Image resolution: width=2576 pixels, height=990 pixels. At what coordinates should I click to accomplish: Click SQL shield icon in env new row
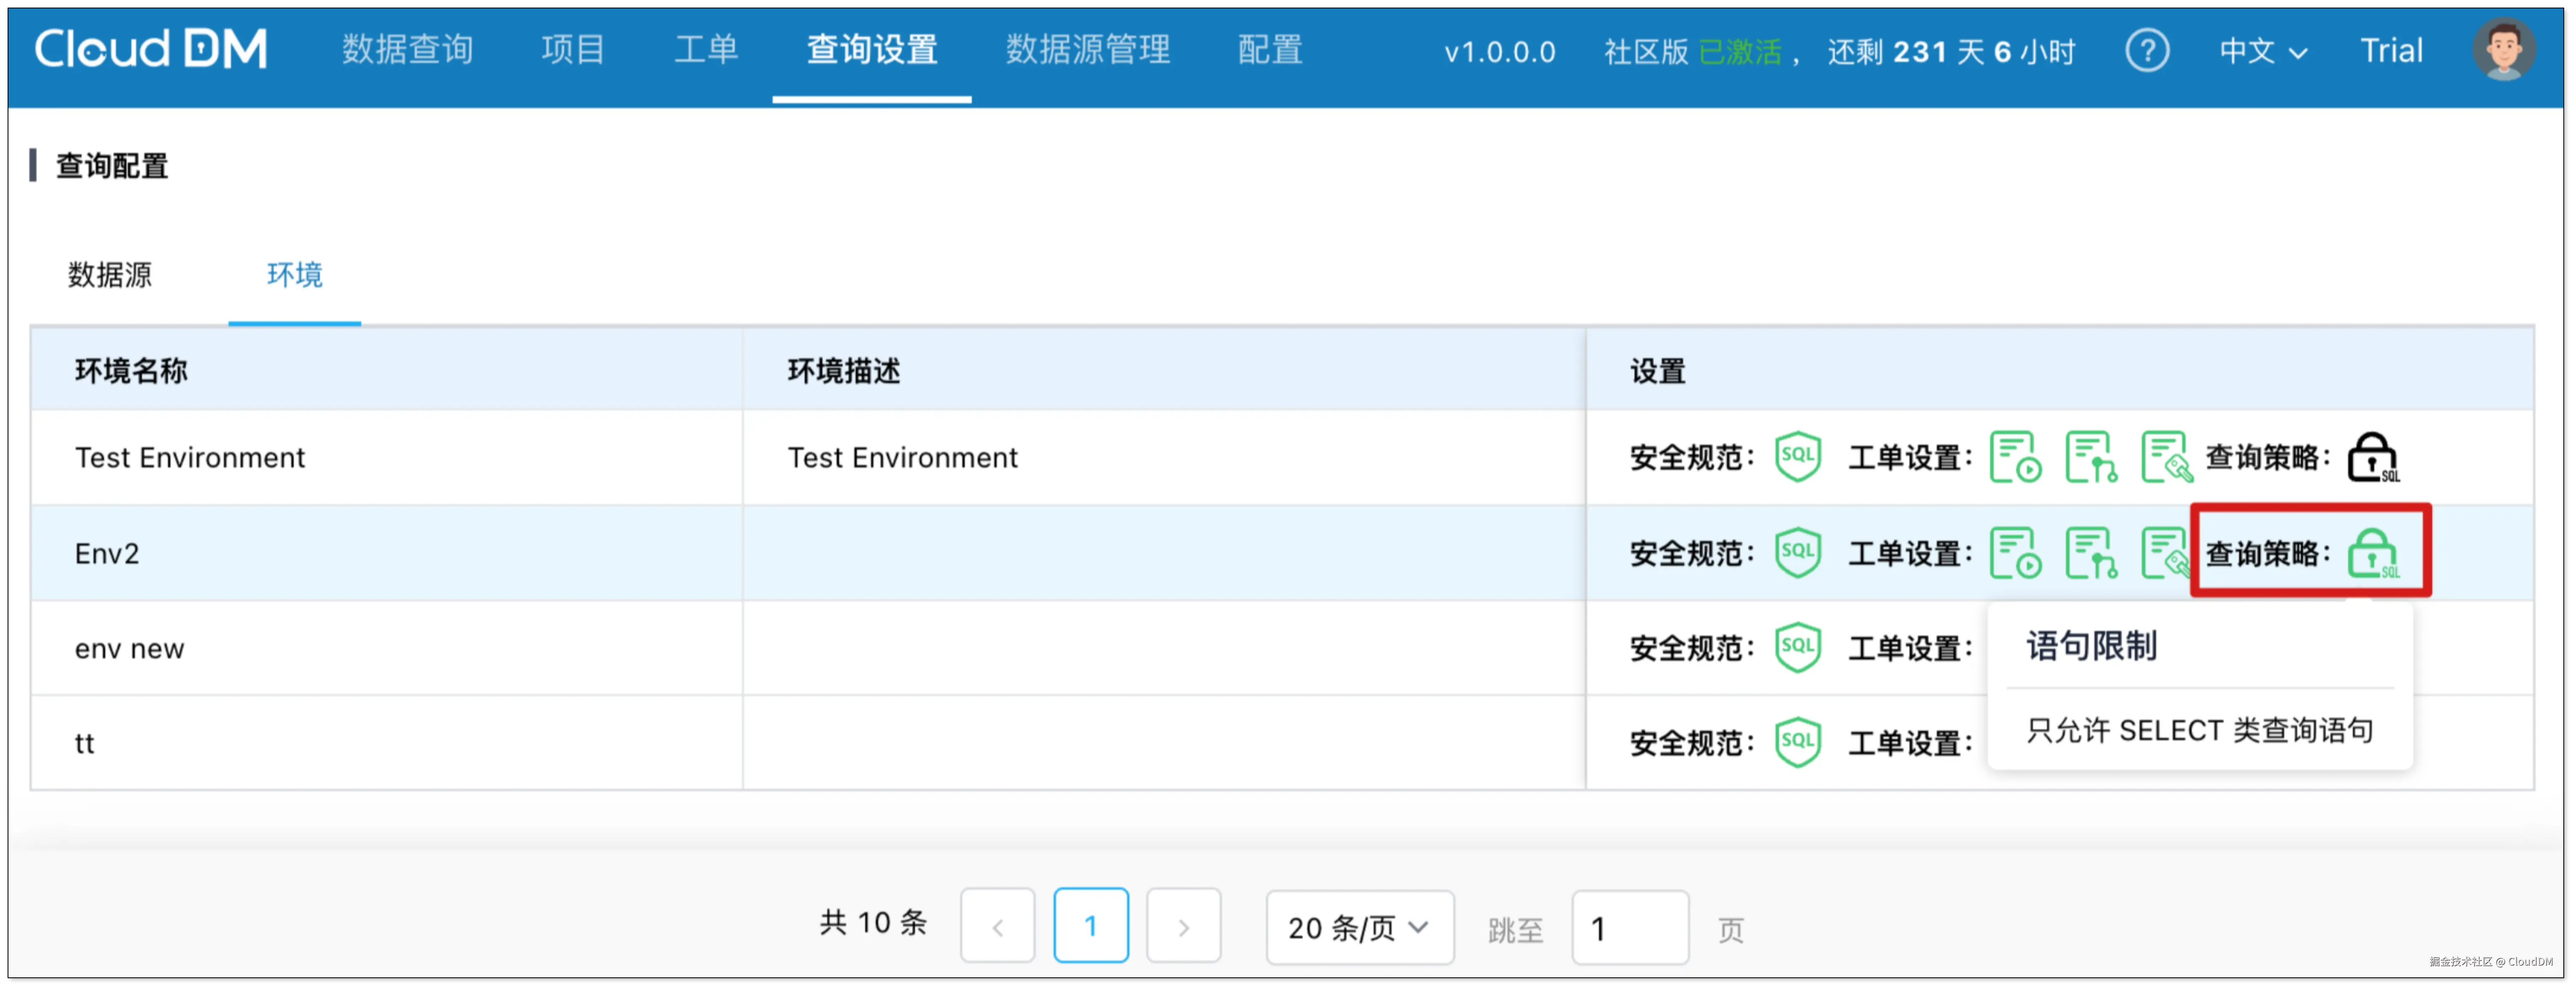click(x=1797, y=647)
